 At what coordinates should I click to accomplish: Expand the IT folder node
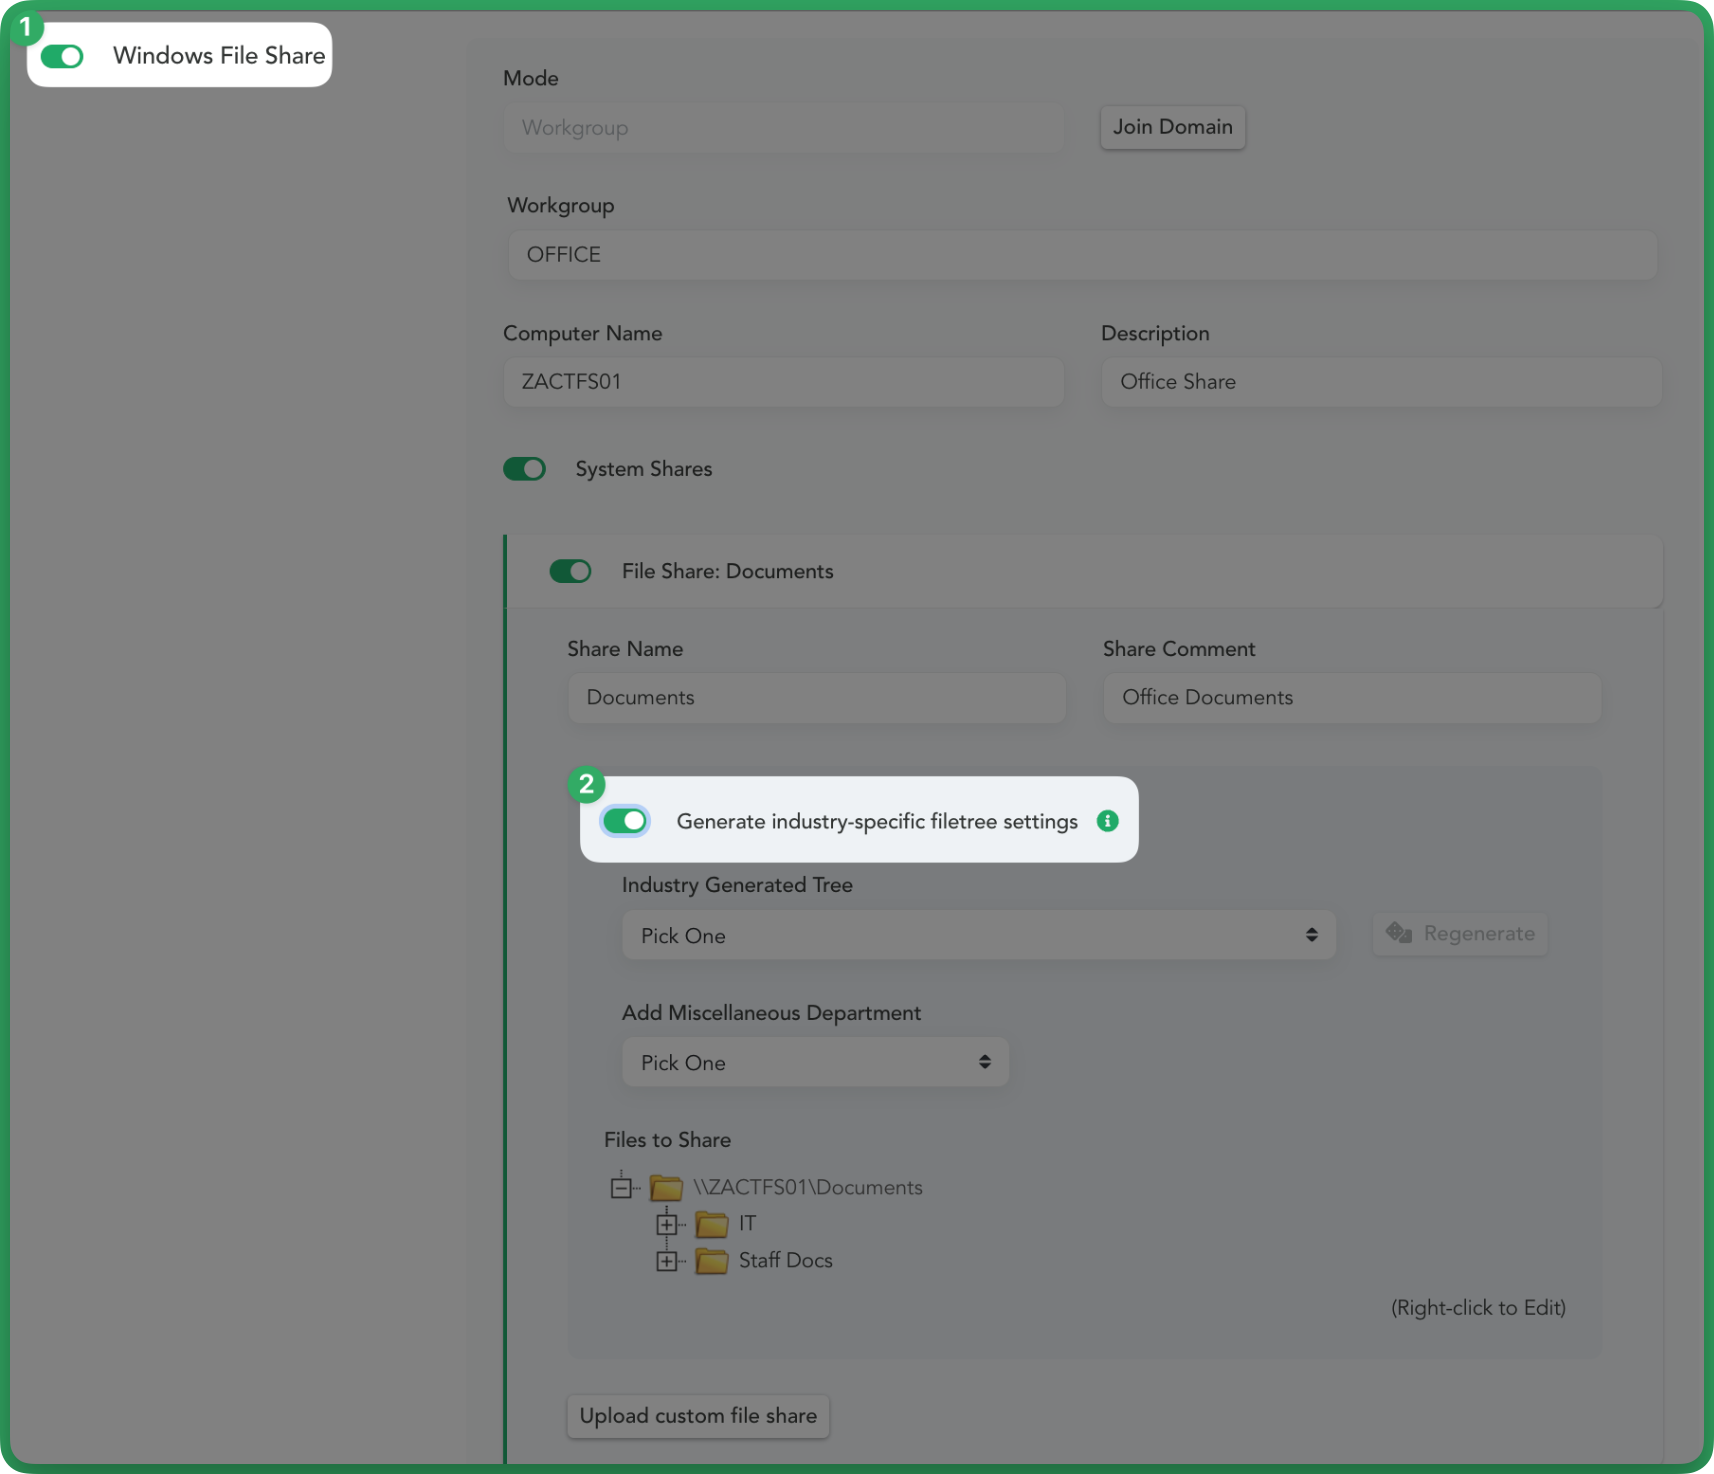point(666,1224)
